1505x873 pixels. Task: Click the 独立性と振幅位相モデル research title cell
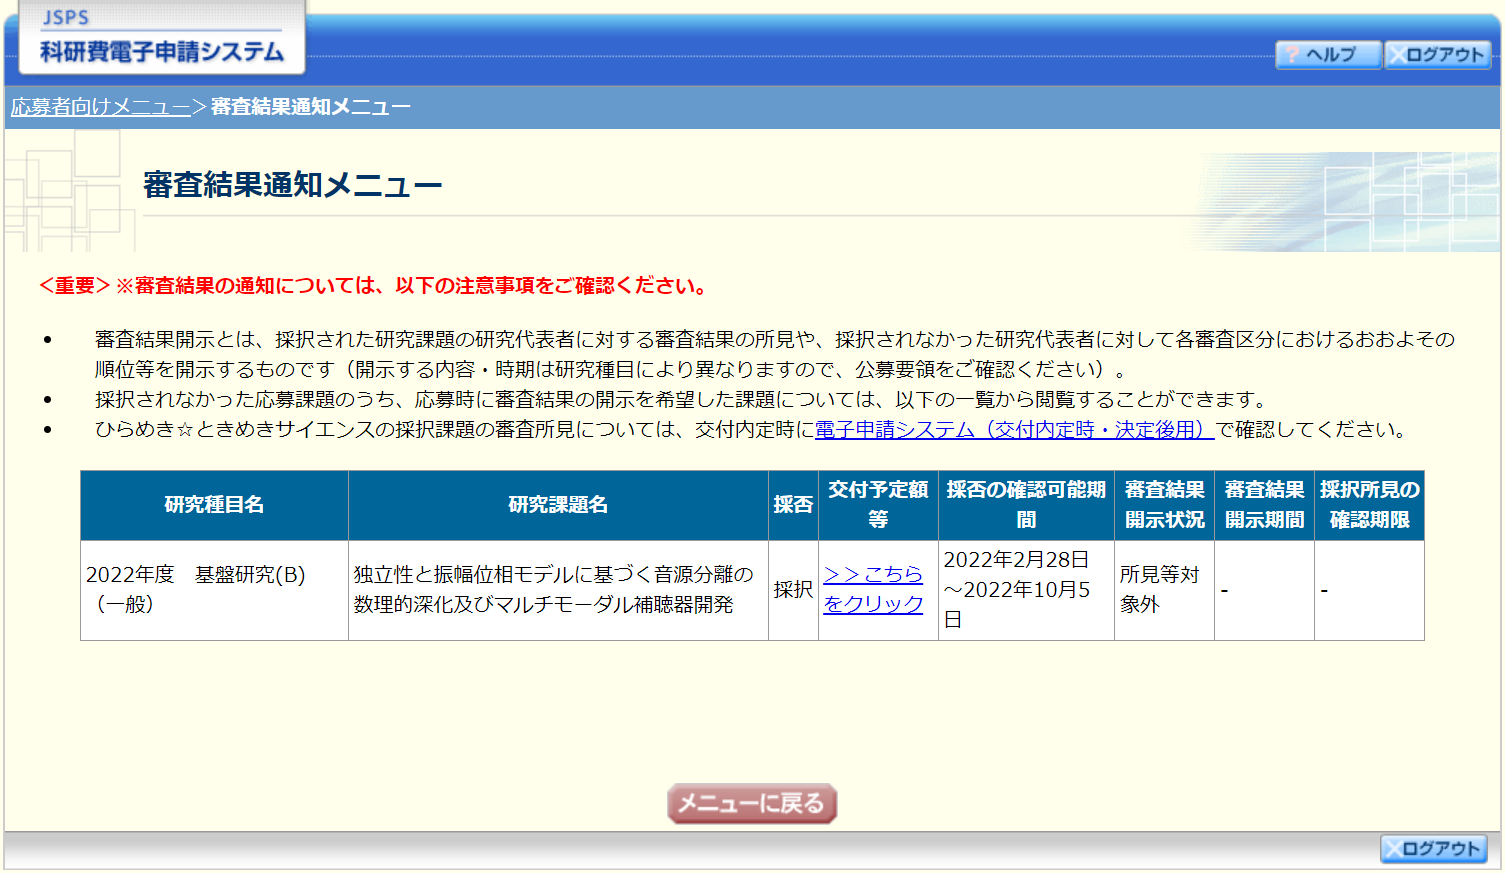click(x=558, y=590)
